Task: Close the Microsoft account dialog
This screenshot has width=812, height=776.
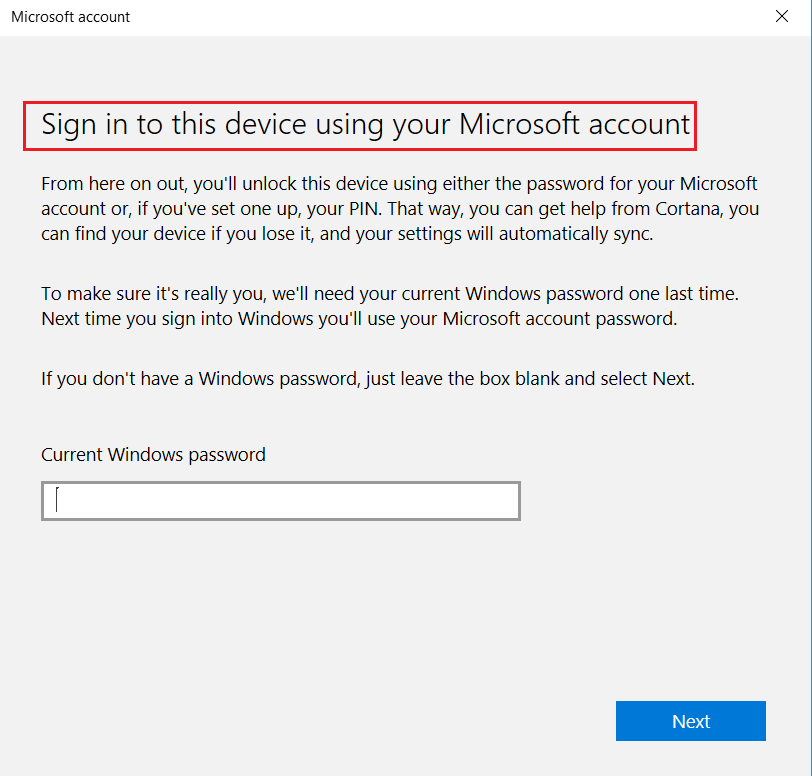Action: click(781, 17)
